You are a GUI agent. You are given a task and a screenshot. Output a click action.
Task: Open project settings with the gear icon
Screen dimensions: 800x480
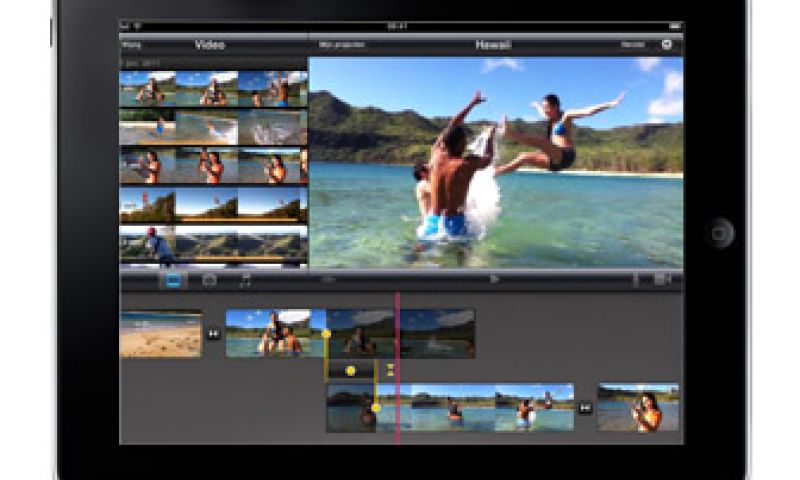[x=666, y=44]
